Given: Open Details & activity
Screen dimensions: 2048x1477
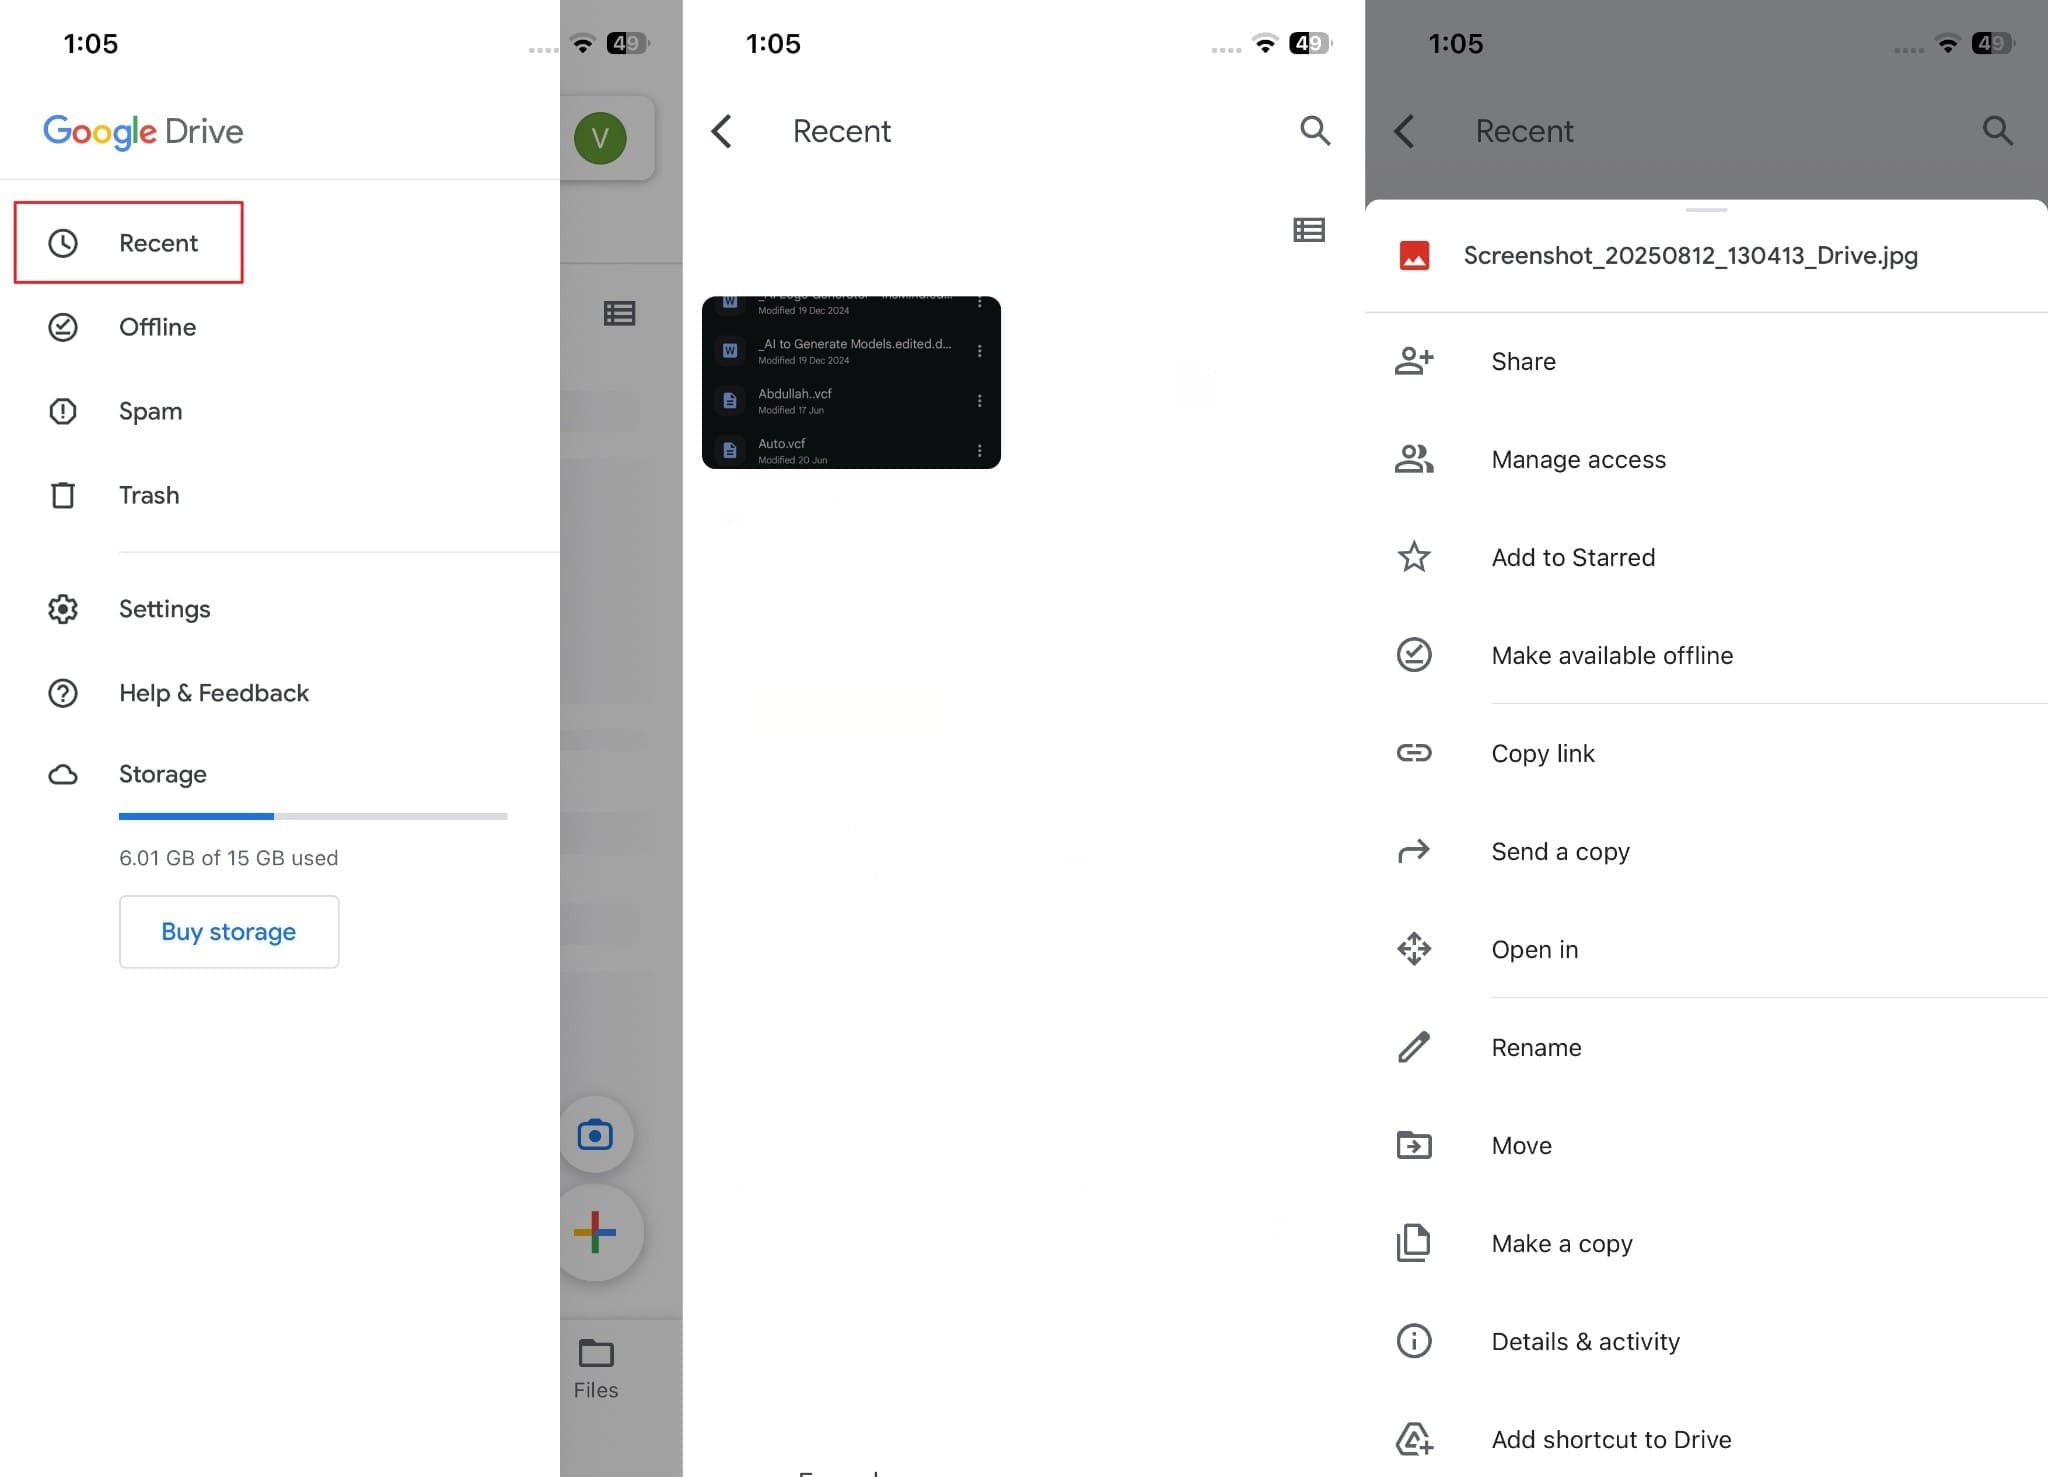Looking at the screenshot, I should [1706, 1341].
